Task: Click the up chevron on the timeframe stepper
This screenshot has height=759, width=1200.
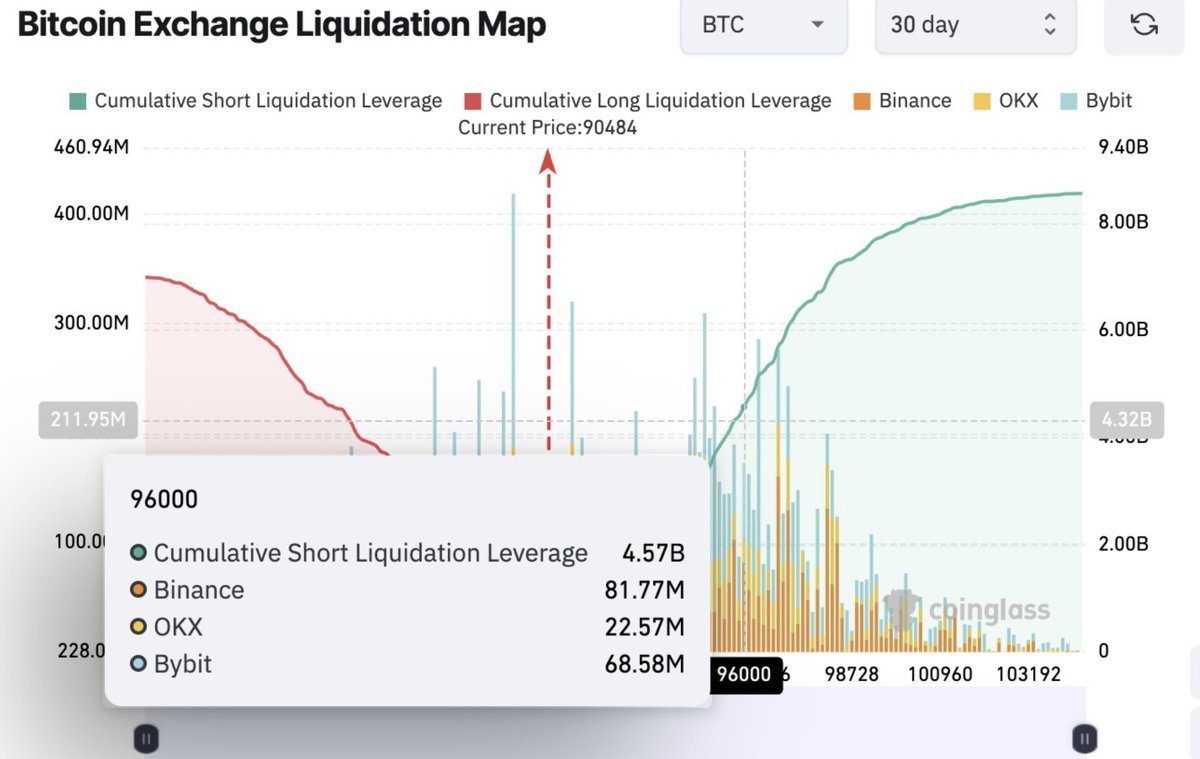Action: point(1049,18)
